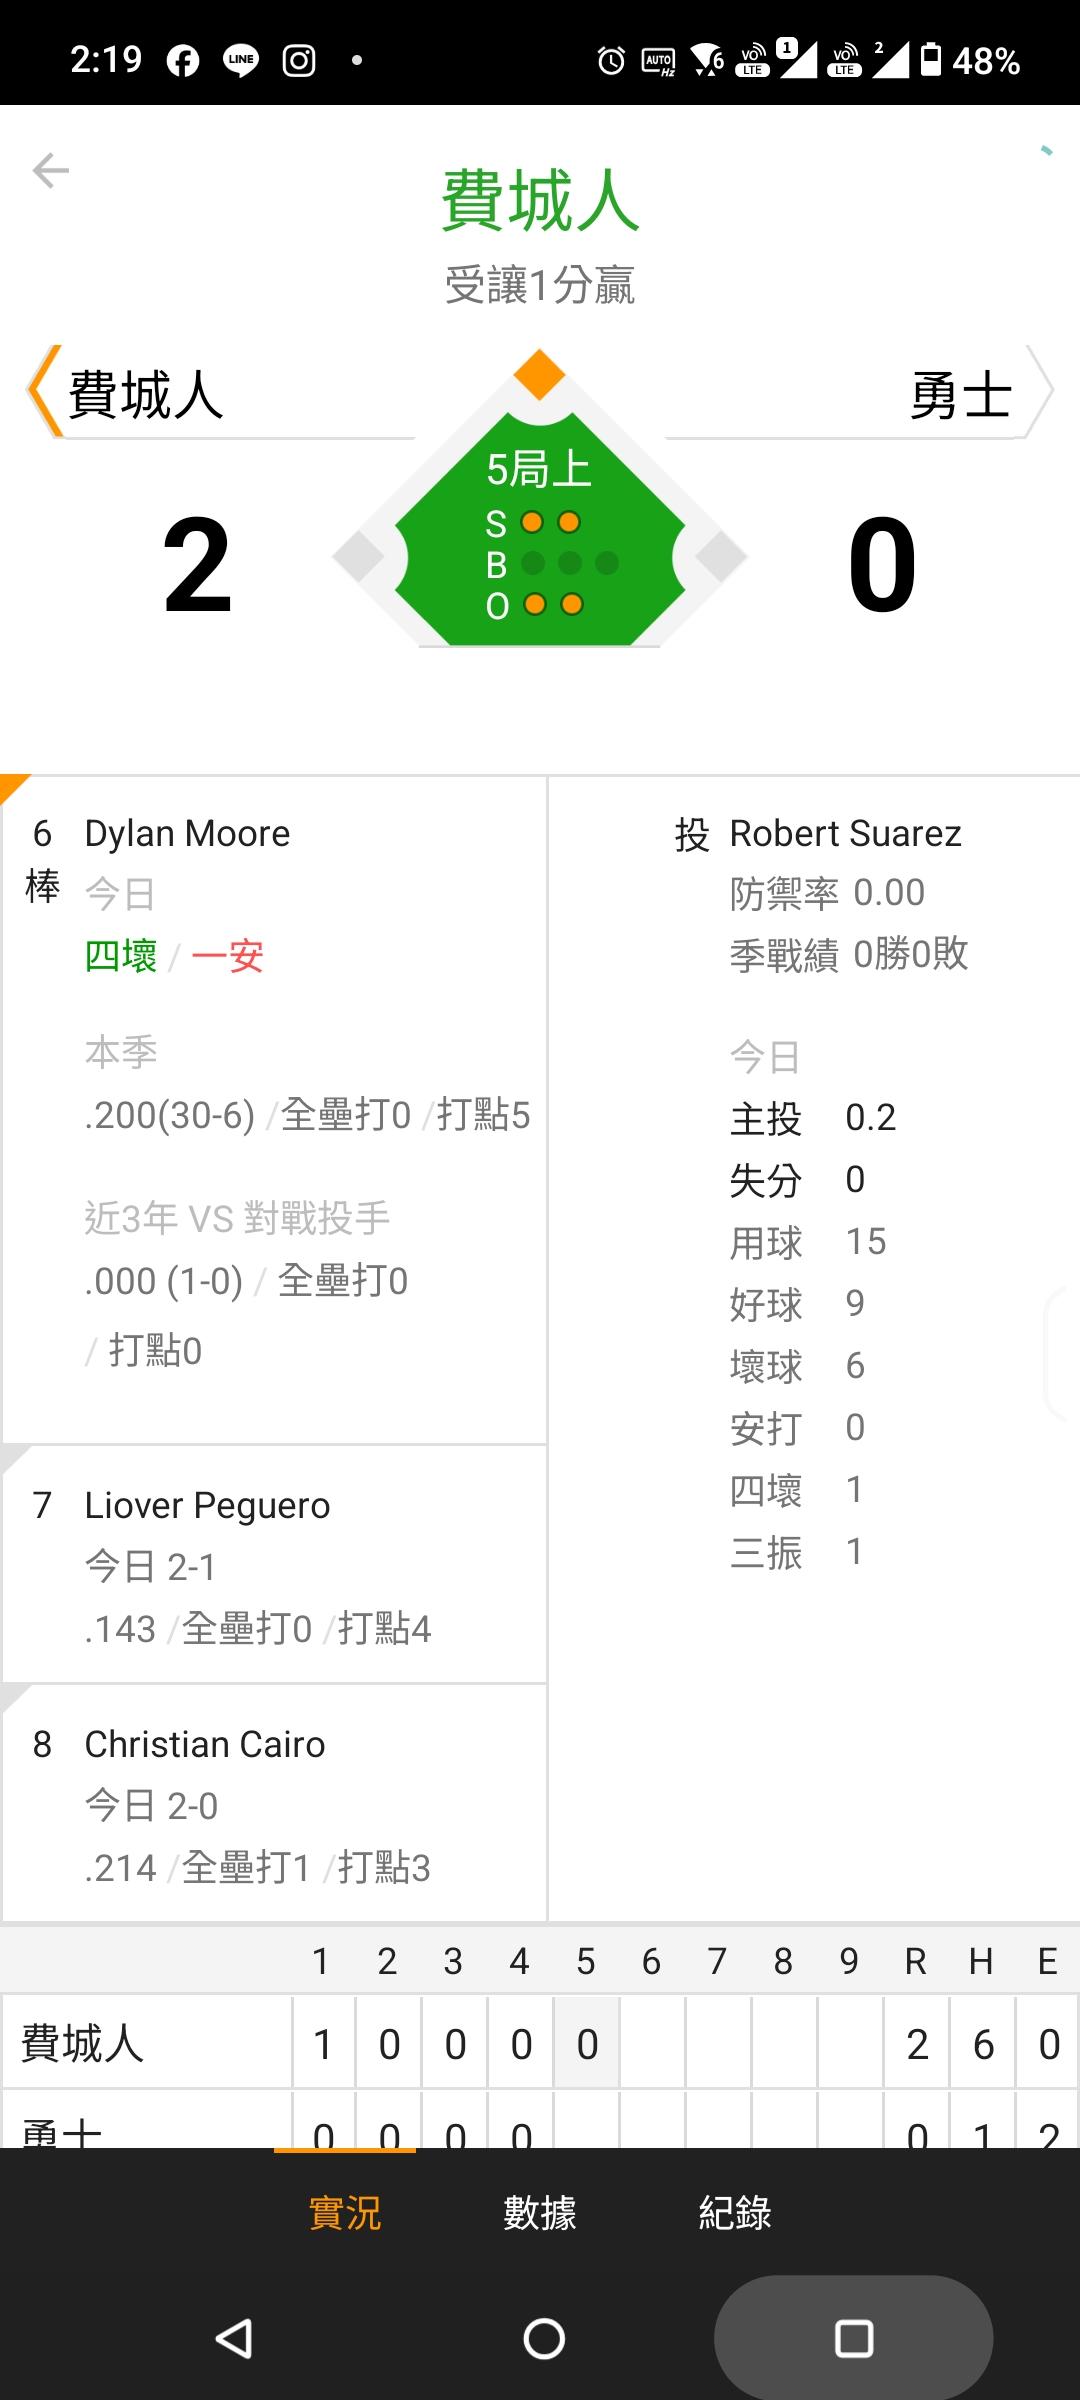Tap batter Dylan Moore name
This screenshot has height=2400, width=1080.
(187, 833)
